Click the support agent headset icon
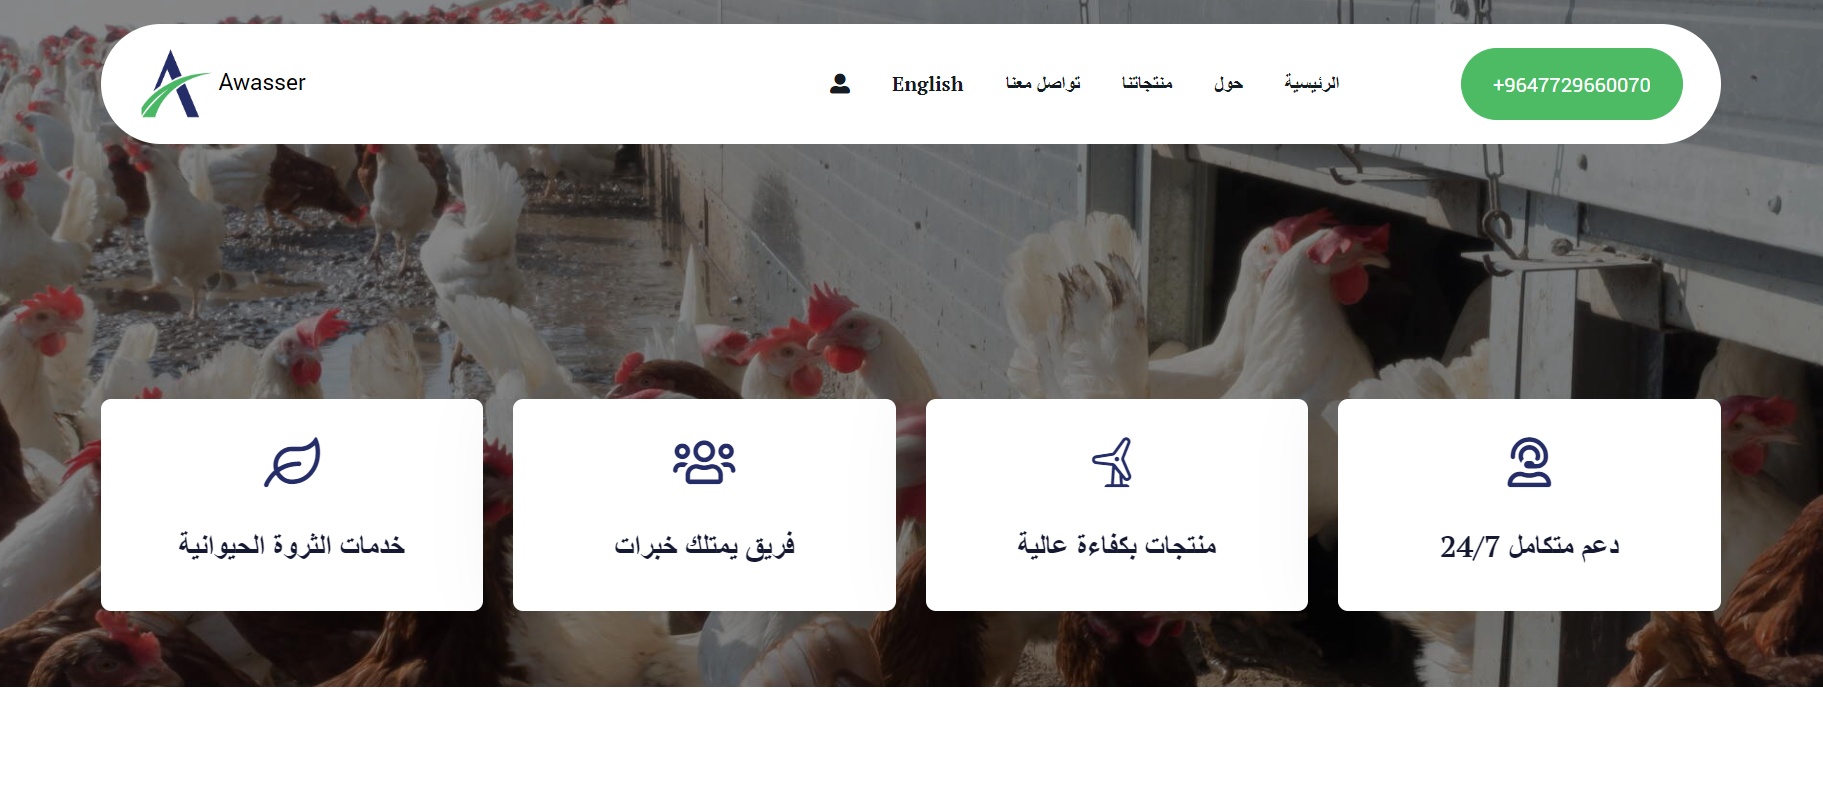Viewport: 1823px width, 792px height. 1529,462
